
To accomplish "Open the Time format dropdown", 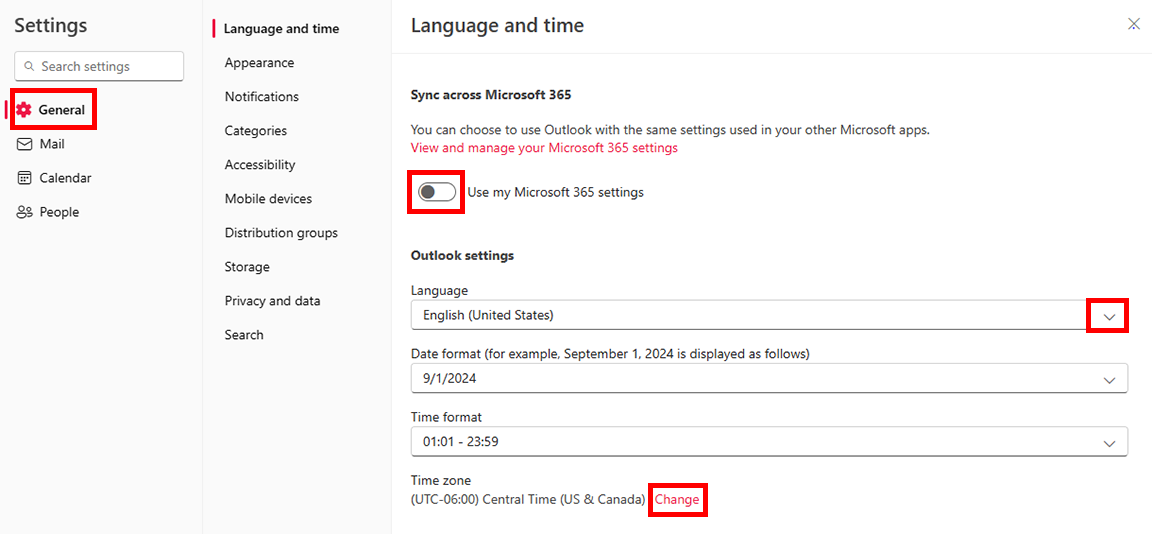I will [1108, 442].
